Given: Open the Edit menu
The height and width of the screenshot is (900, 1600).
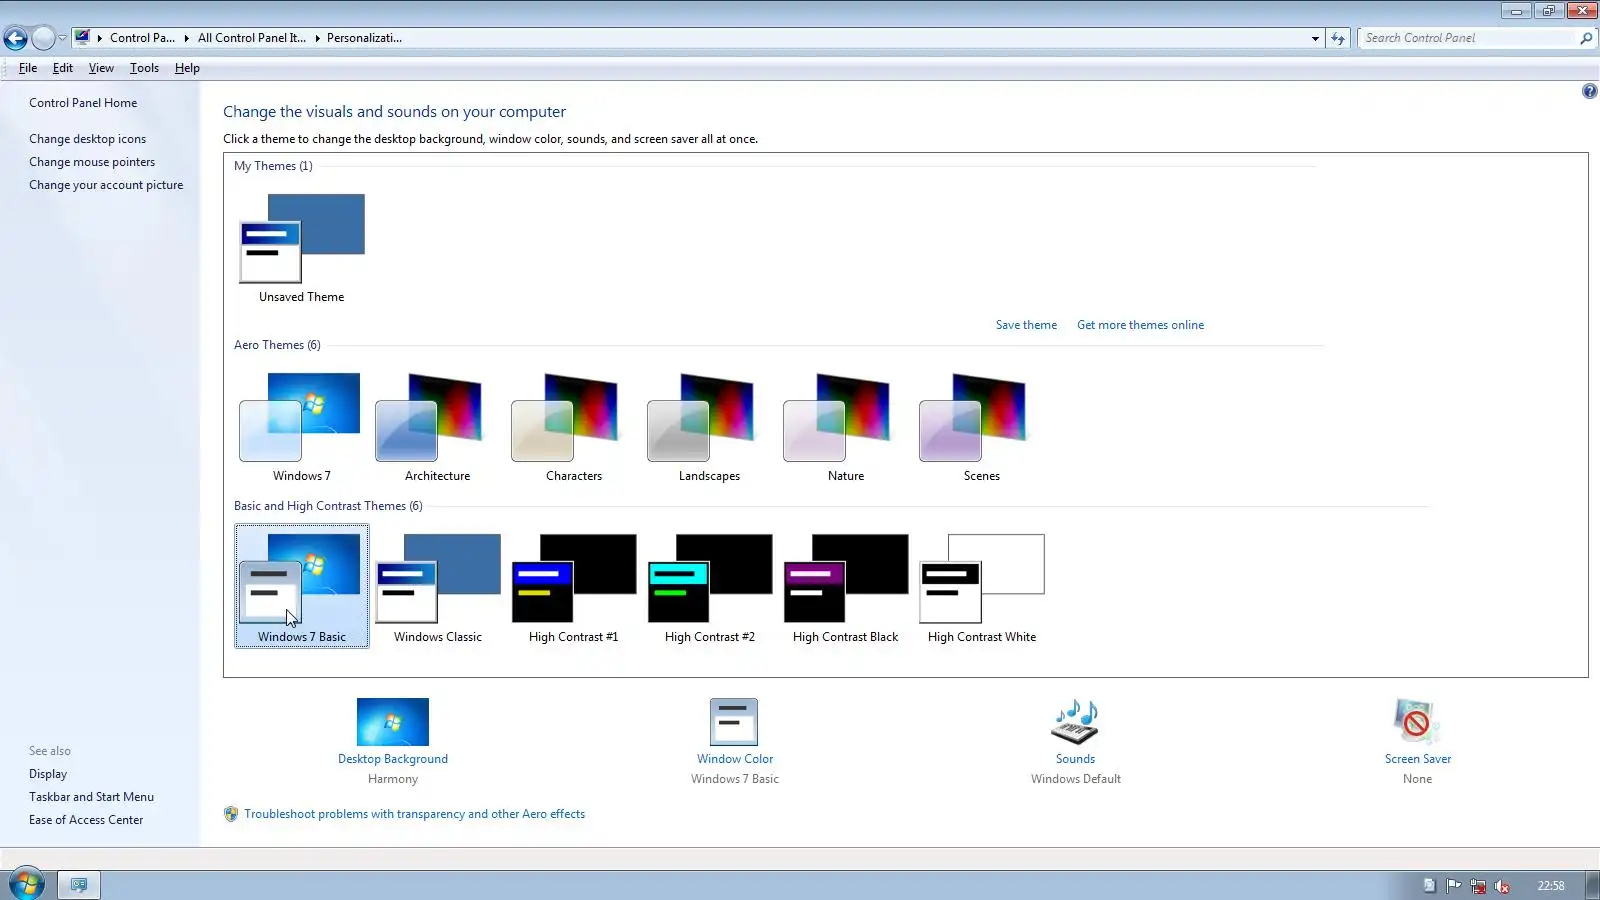Looking at the screenshot, I should click(x=63, y=68).
